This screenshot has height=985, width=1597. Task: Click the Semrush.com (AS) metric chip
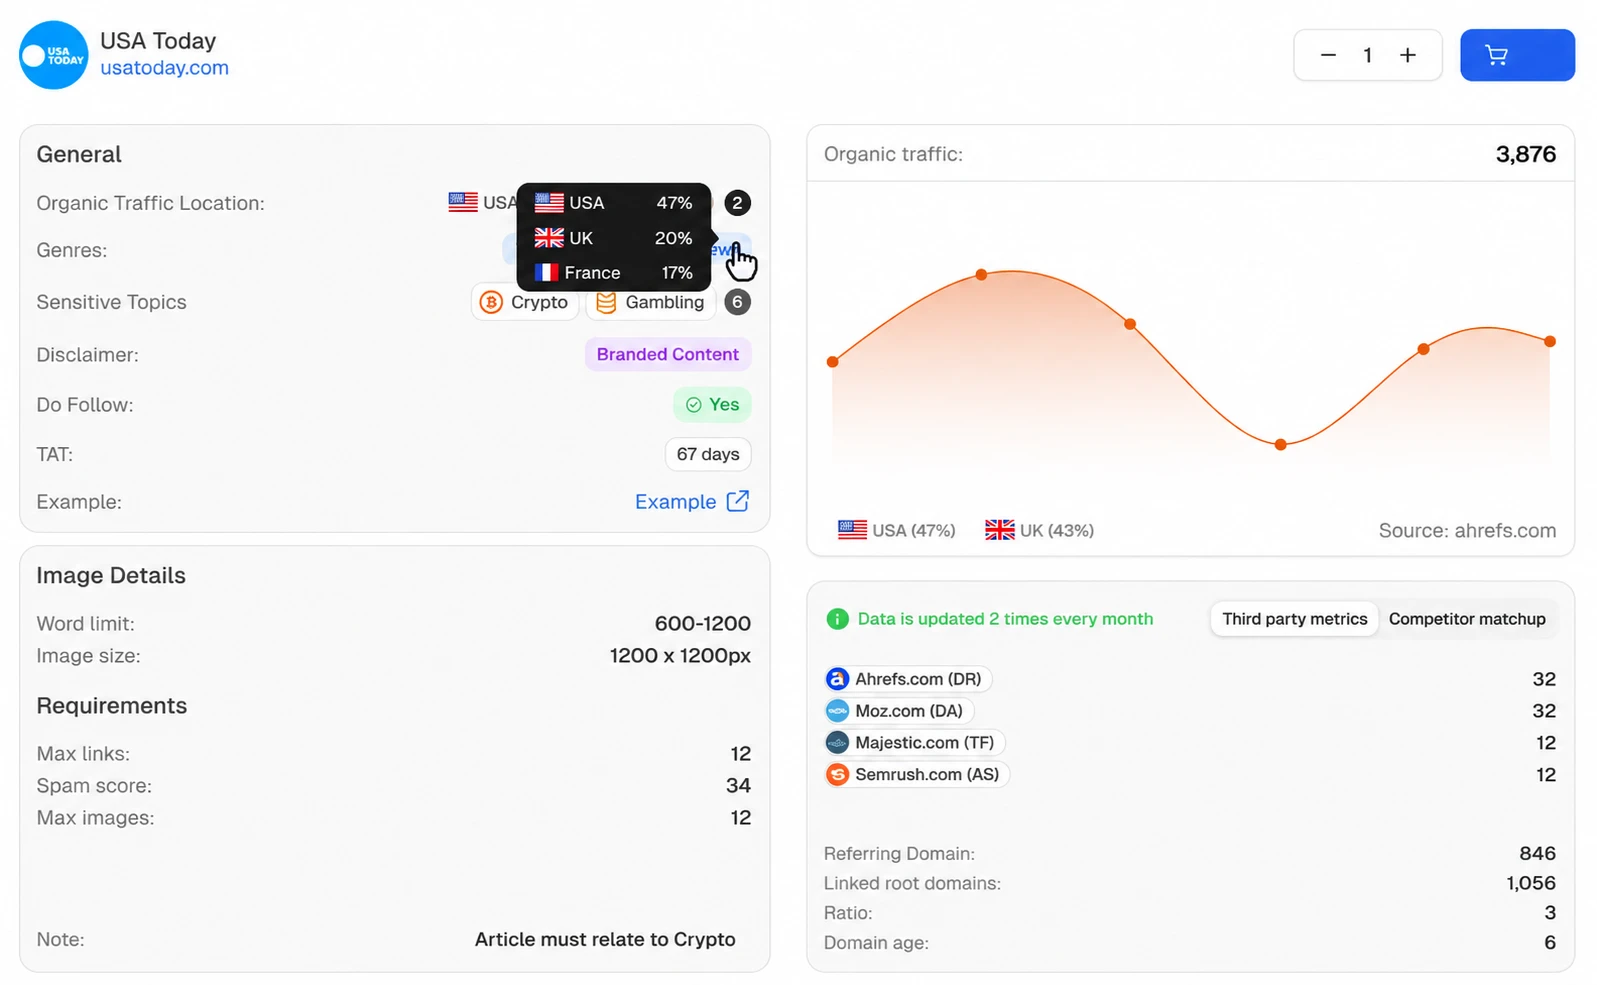(916, 775)
